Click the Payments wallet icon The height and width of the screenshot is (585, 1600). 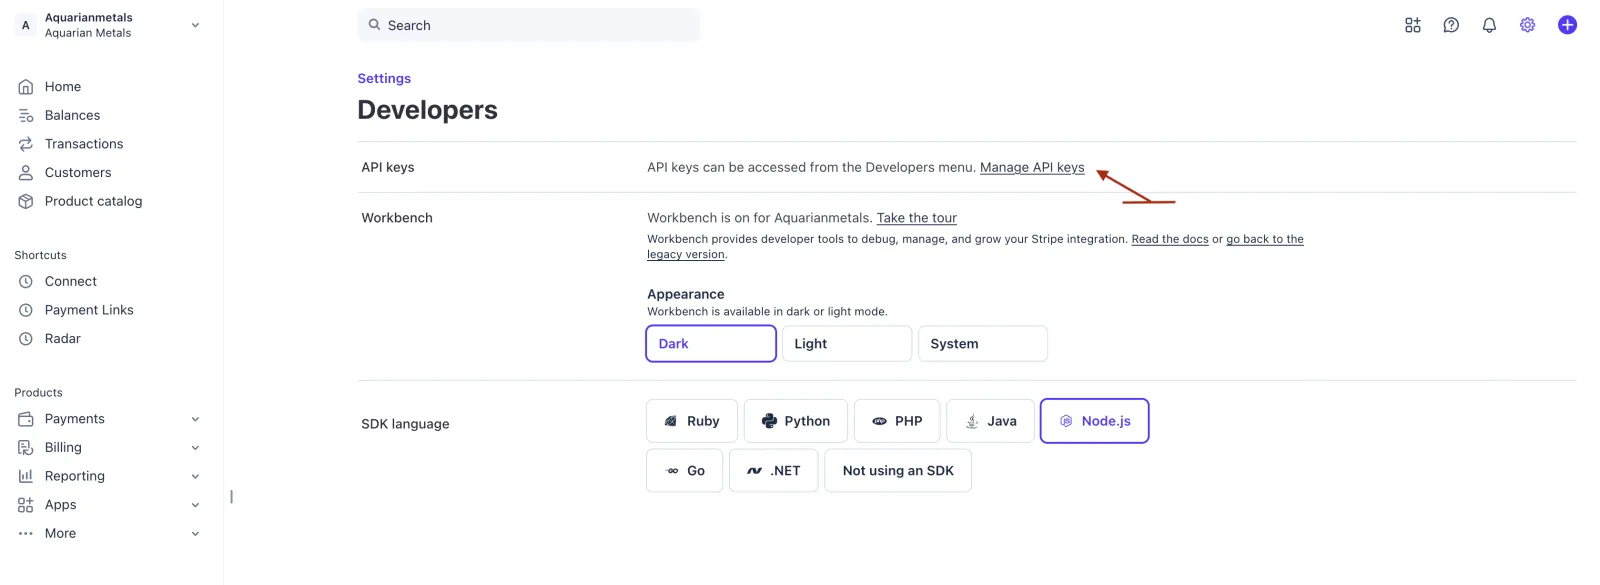[x=26, y=419]
